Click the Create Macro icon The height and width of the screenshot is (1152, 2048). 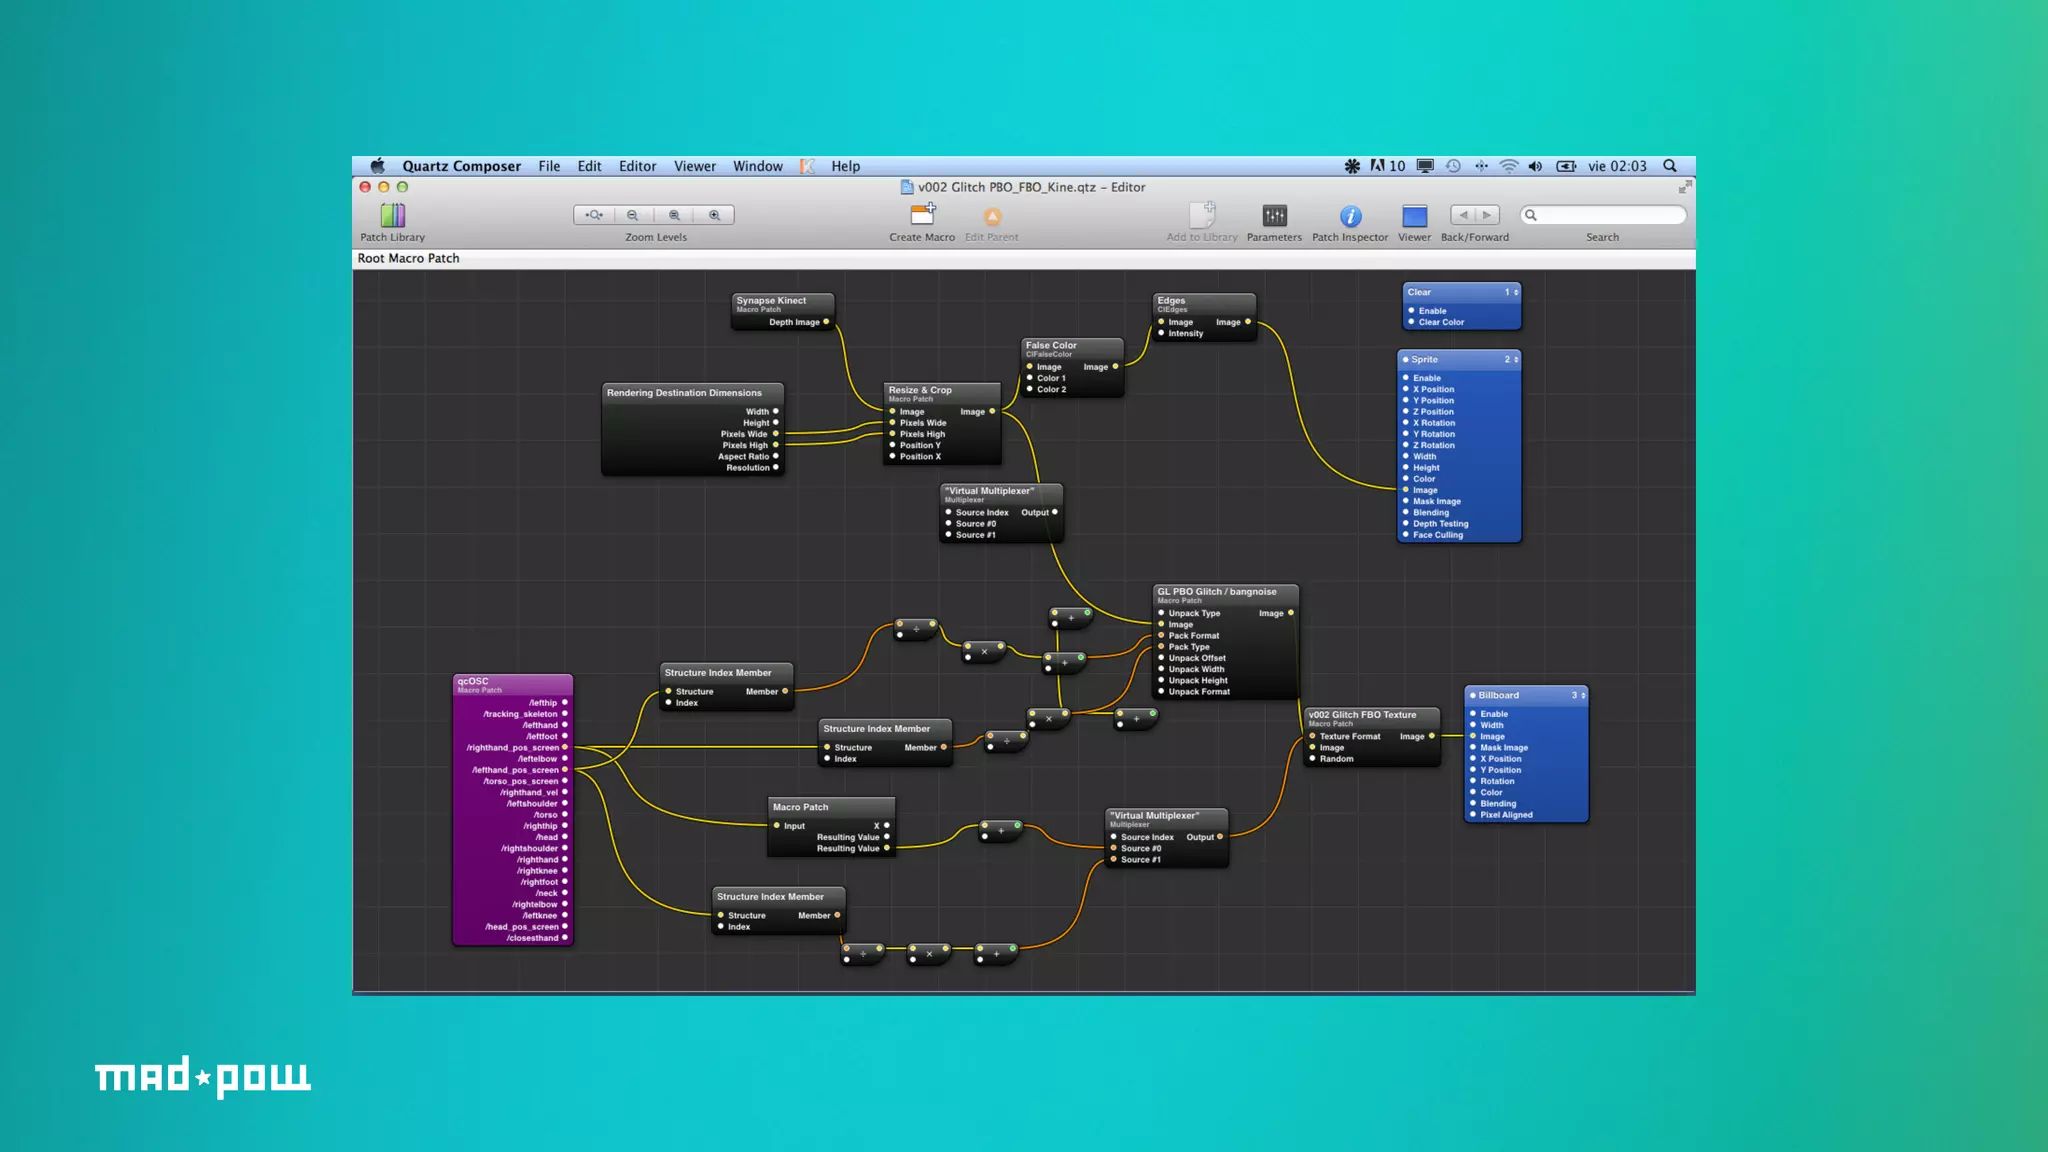coord(922,215)
